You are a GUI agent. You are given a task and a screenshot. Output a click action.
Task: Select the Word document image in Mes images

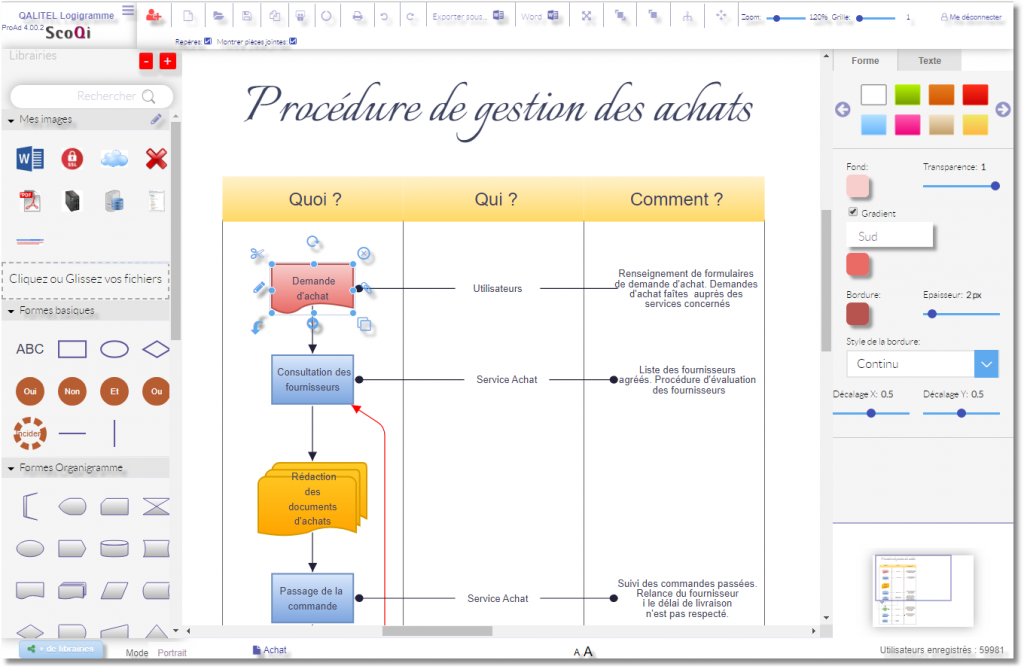pyautogui.click(x=30, y=159)
